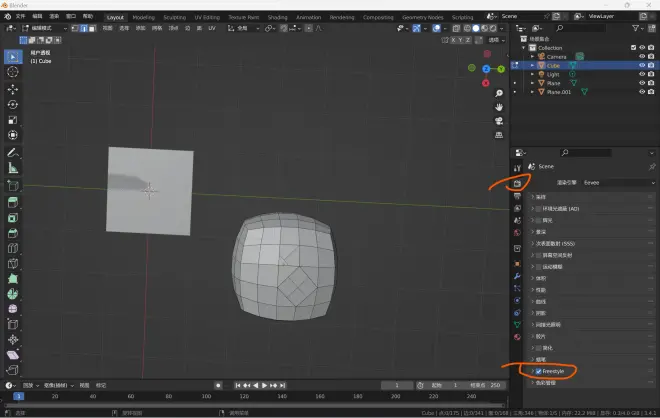Expand the Camera item in outliner
This screenshot has height=418, width=660.
tap(532, 56)
